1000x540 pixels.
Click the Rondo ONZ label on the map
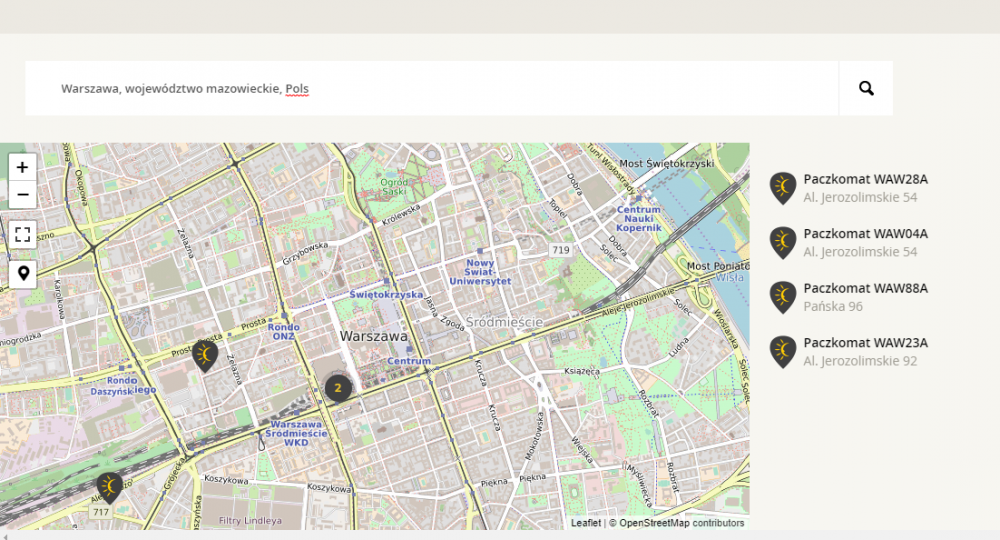tap(284, 332)
